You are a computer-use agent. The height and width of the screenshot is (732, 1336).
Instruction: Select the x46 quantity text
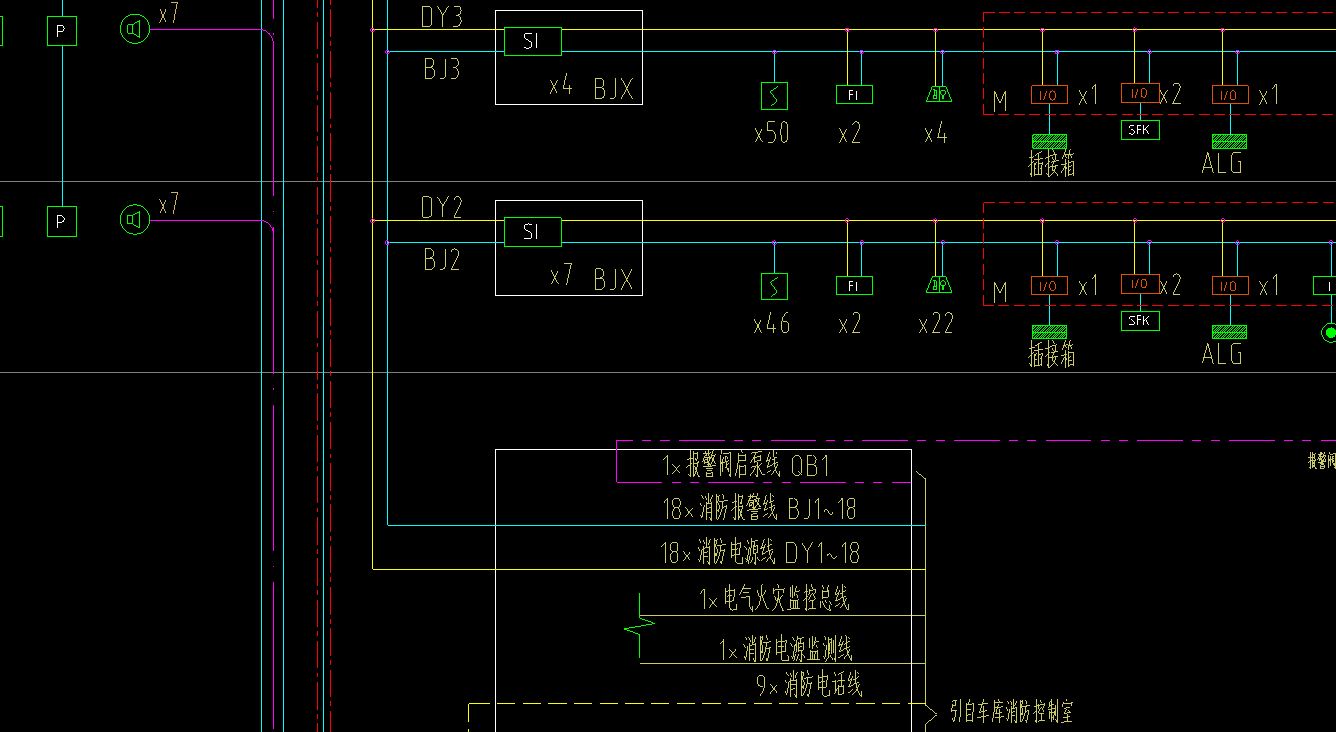(x=772, y=324)
